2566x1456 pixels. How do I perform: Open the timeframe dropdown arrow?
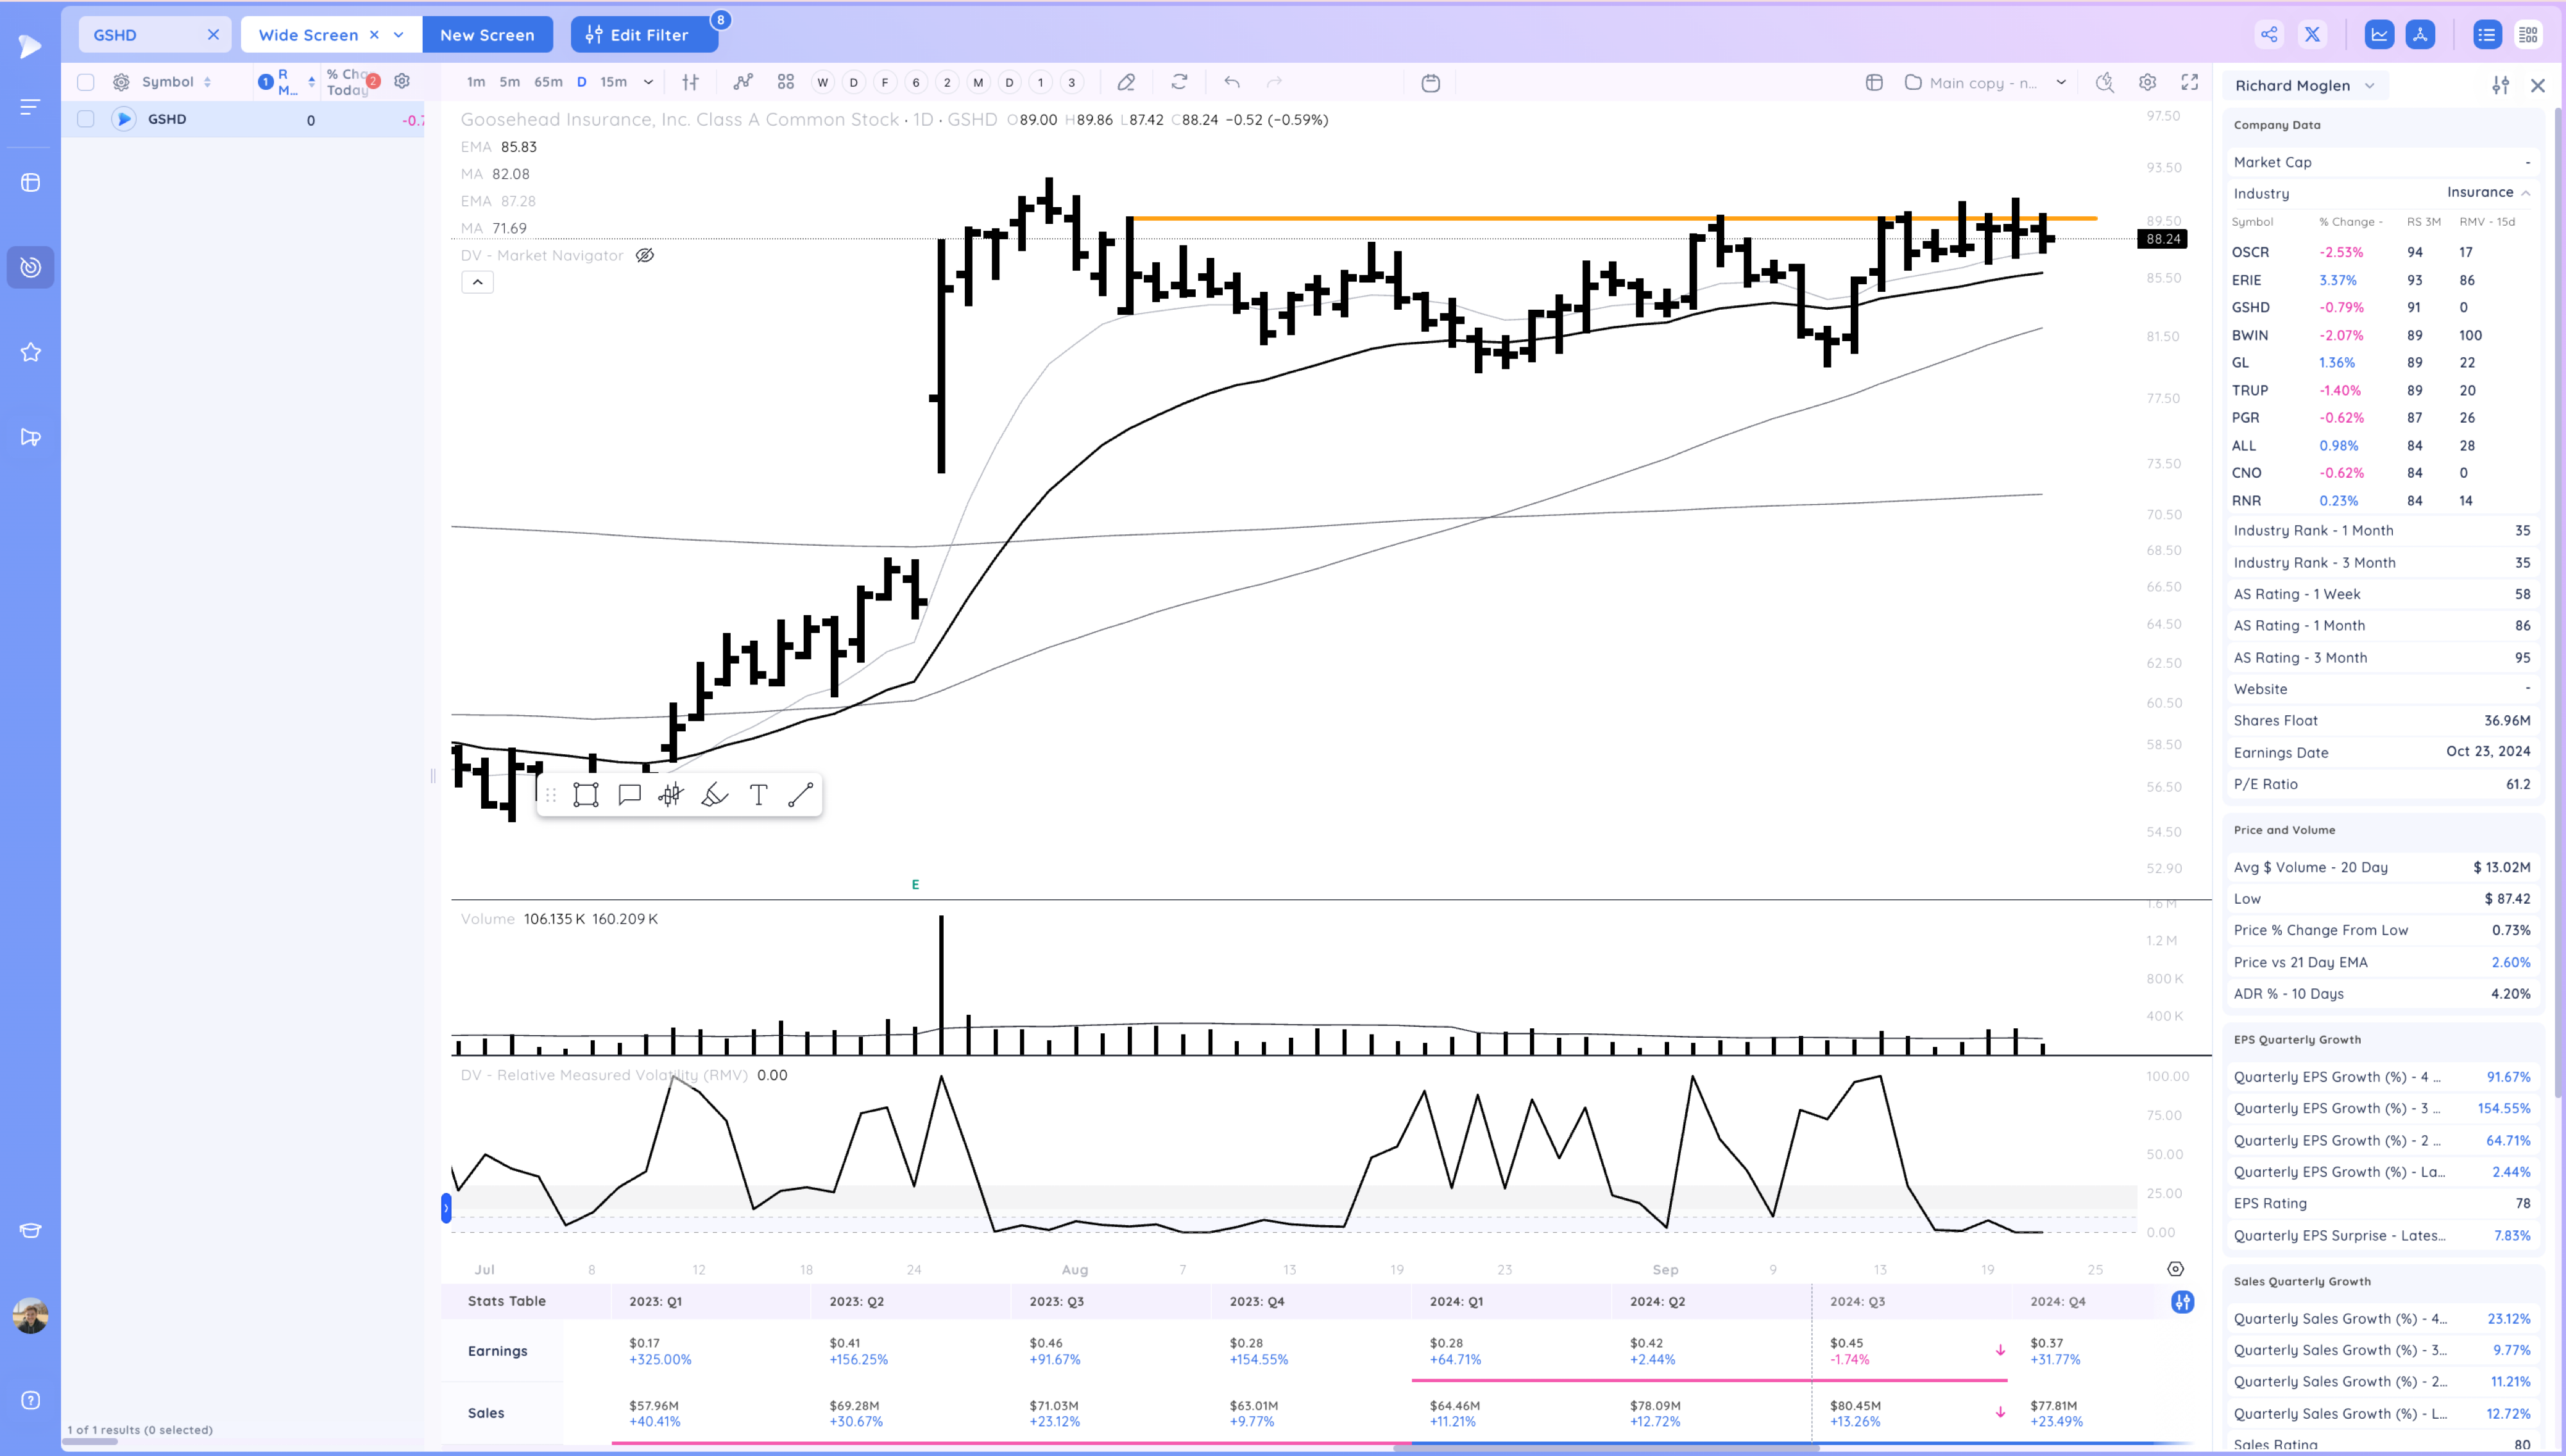(648, 82)
